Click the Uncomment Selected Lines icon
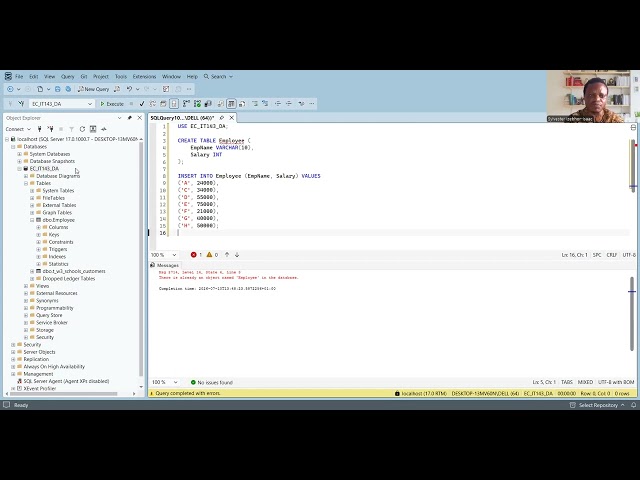 [265, 104]
